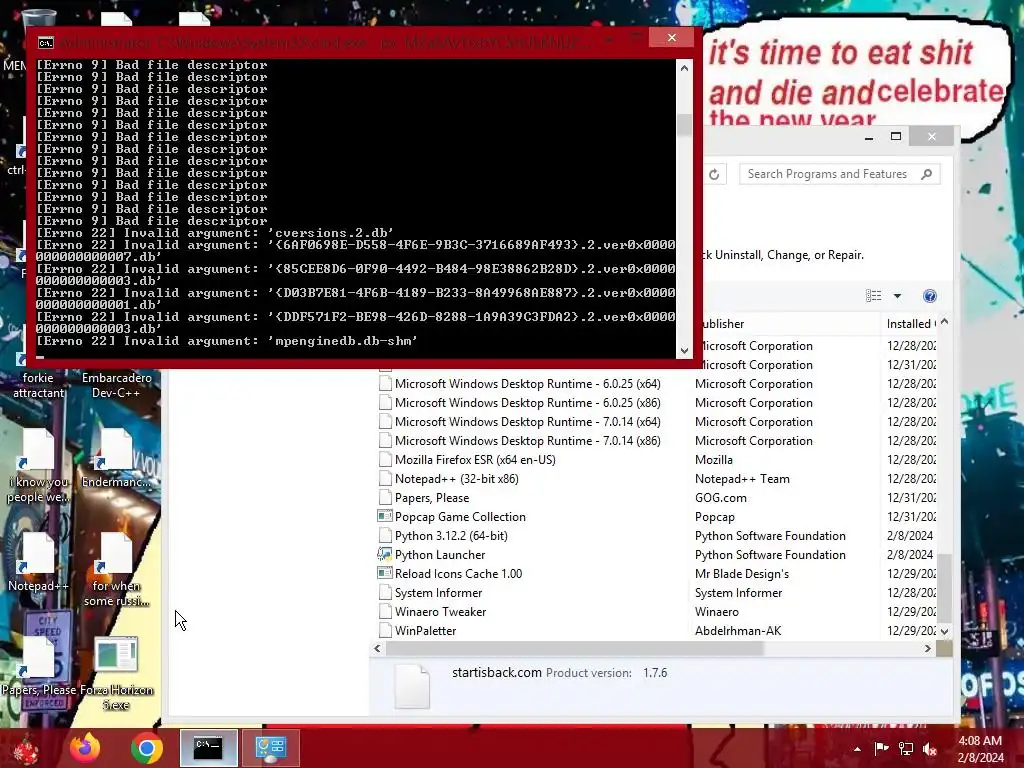Change view icon in Programs and Features

pos(874,296)
